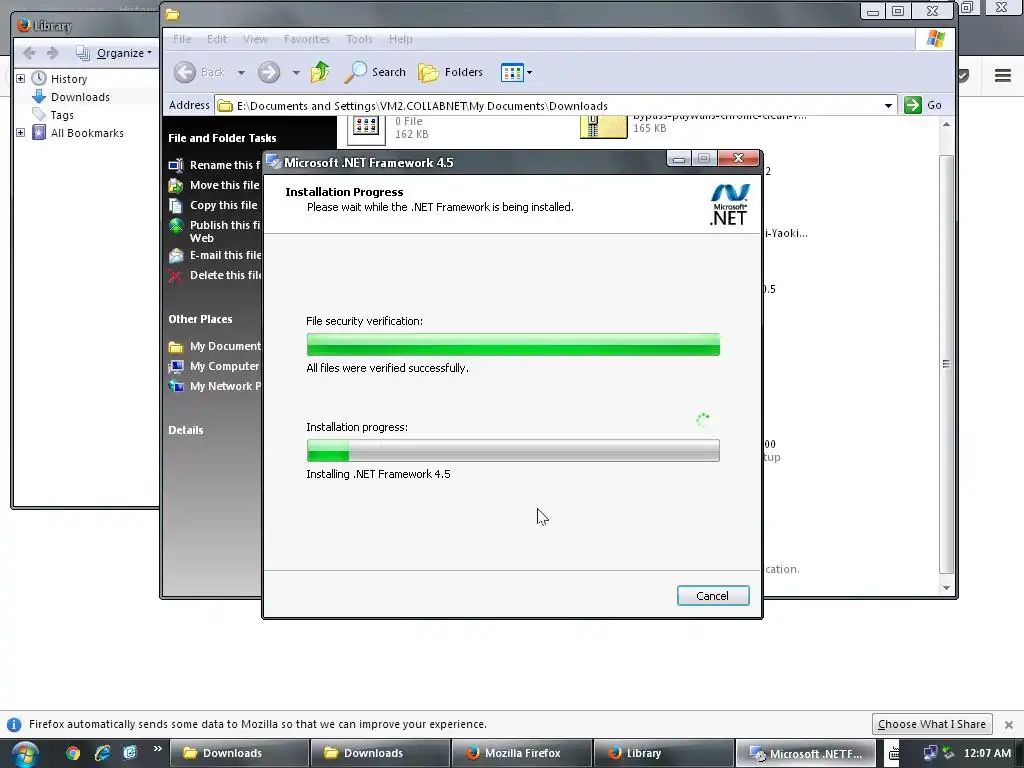This screenshot has width=1024, height=768.
Task: Open the Favorites menu
Action: tap(306, 39)
